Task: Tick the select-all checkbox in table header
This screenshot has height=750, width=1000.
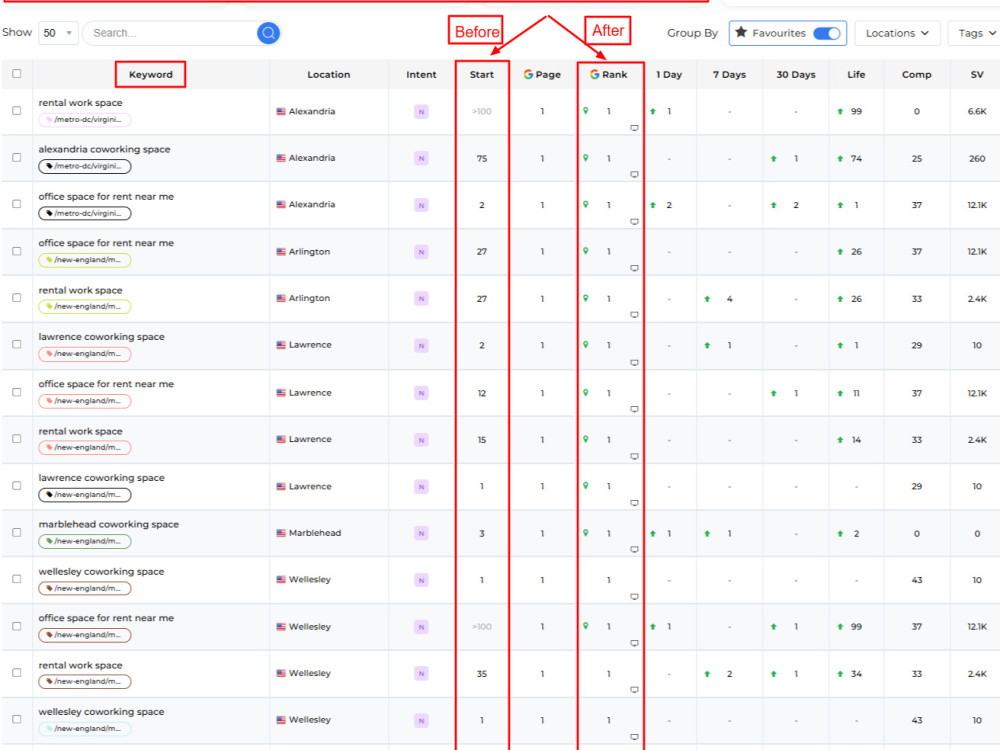Action: [x=17, y=73]
